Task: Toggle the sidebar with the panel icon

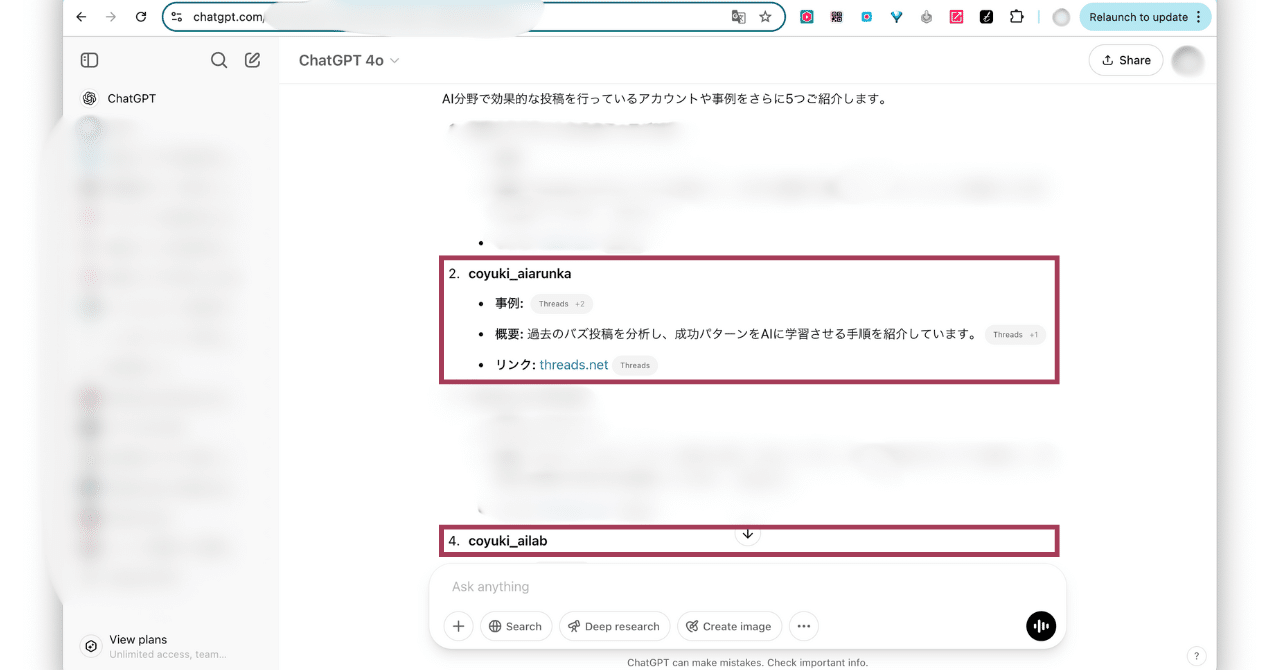Action: tap(89, 60)
